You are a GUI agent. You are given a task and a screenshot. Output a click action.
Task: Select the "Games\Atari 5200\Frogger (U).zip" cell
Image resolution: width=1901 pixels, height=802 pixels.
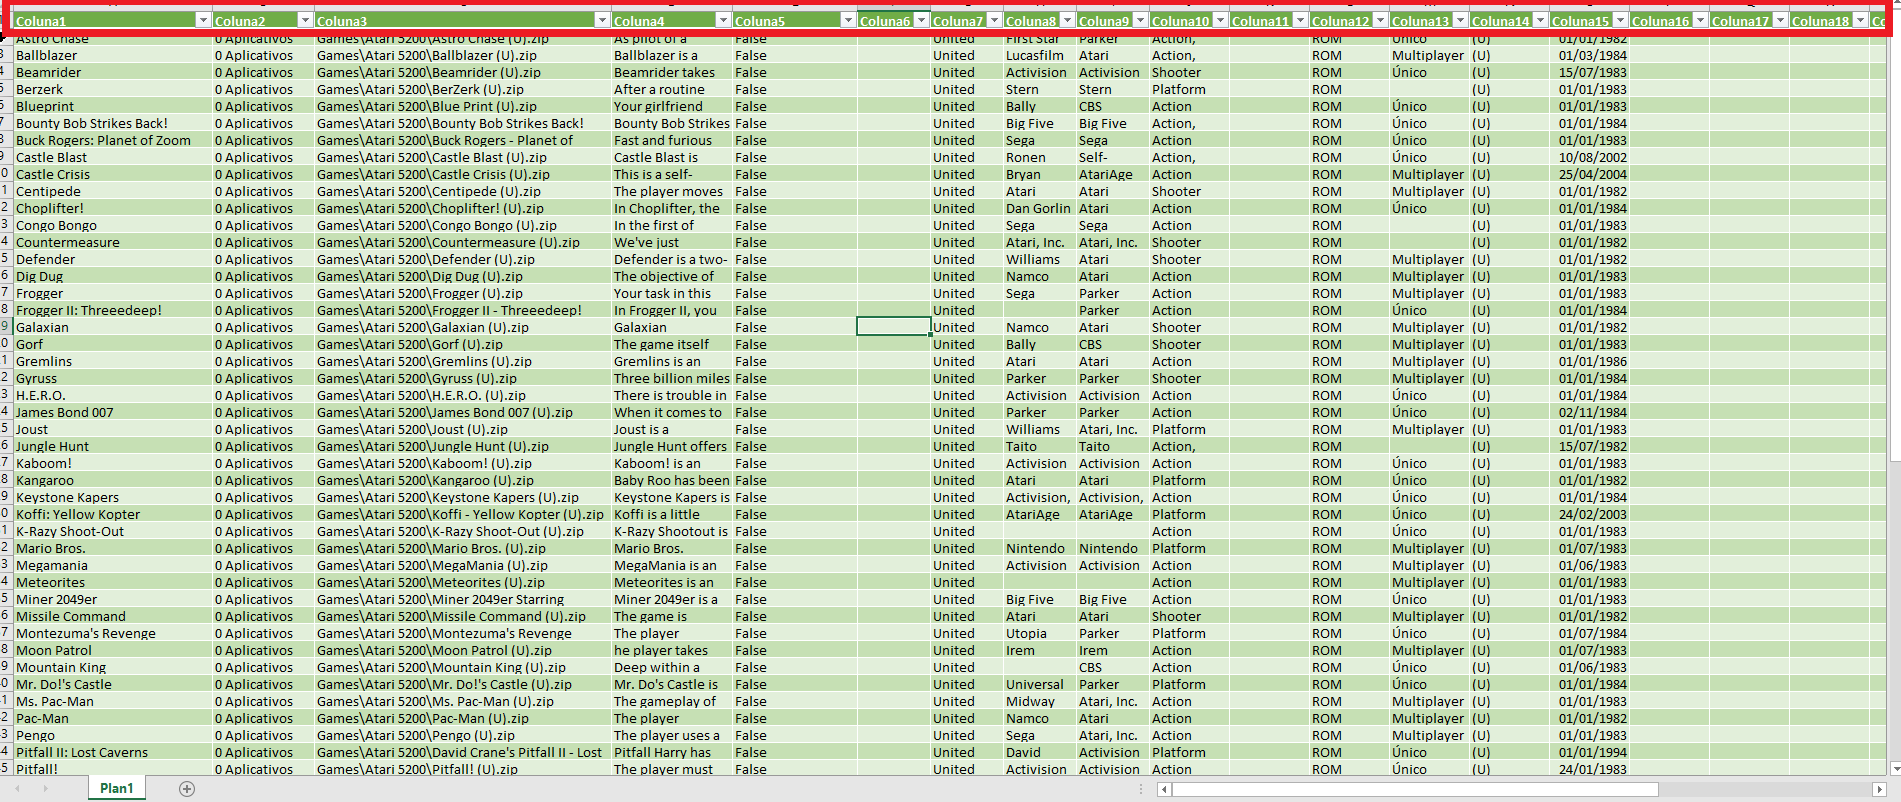(x=463, y=293)
